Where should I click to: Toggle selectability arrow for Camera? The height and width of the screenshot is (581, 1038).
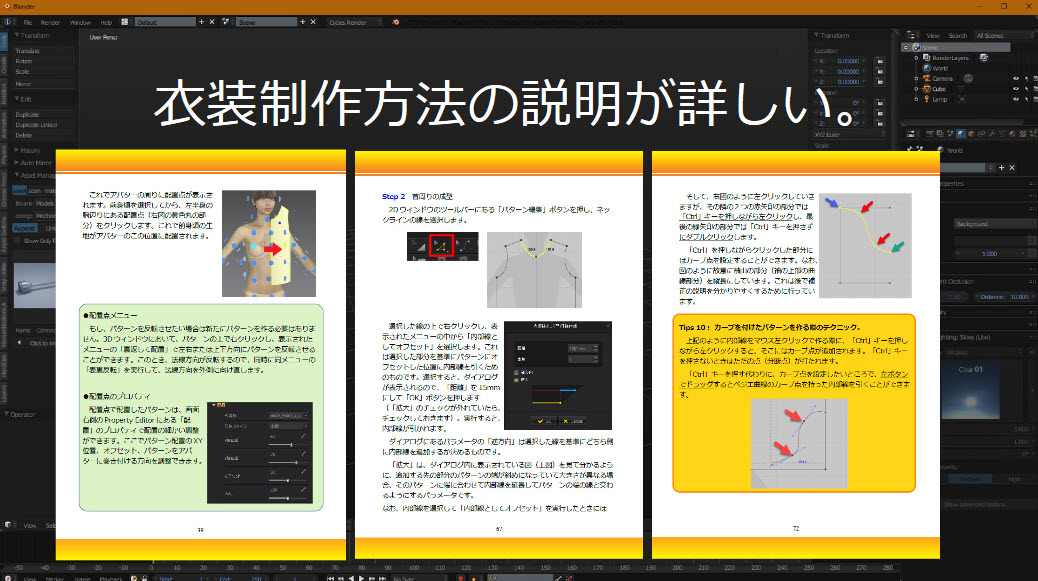click(x=1027, y=79)
